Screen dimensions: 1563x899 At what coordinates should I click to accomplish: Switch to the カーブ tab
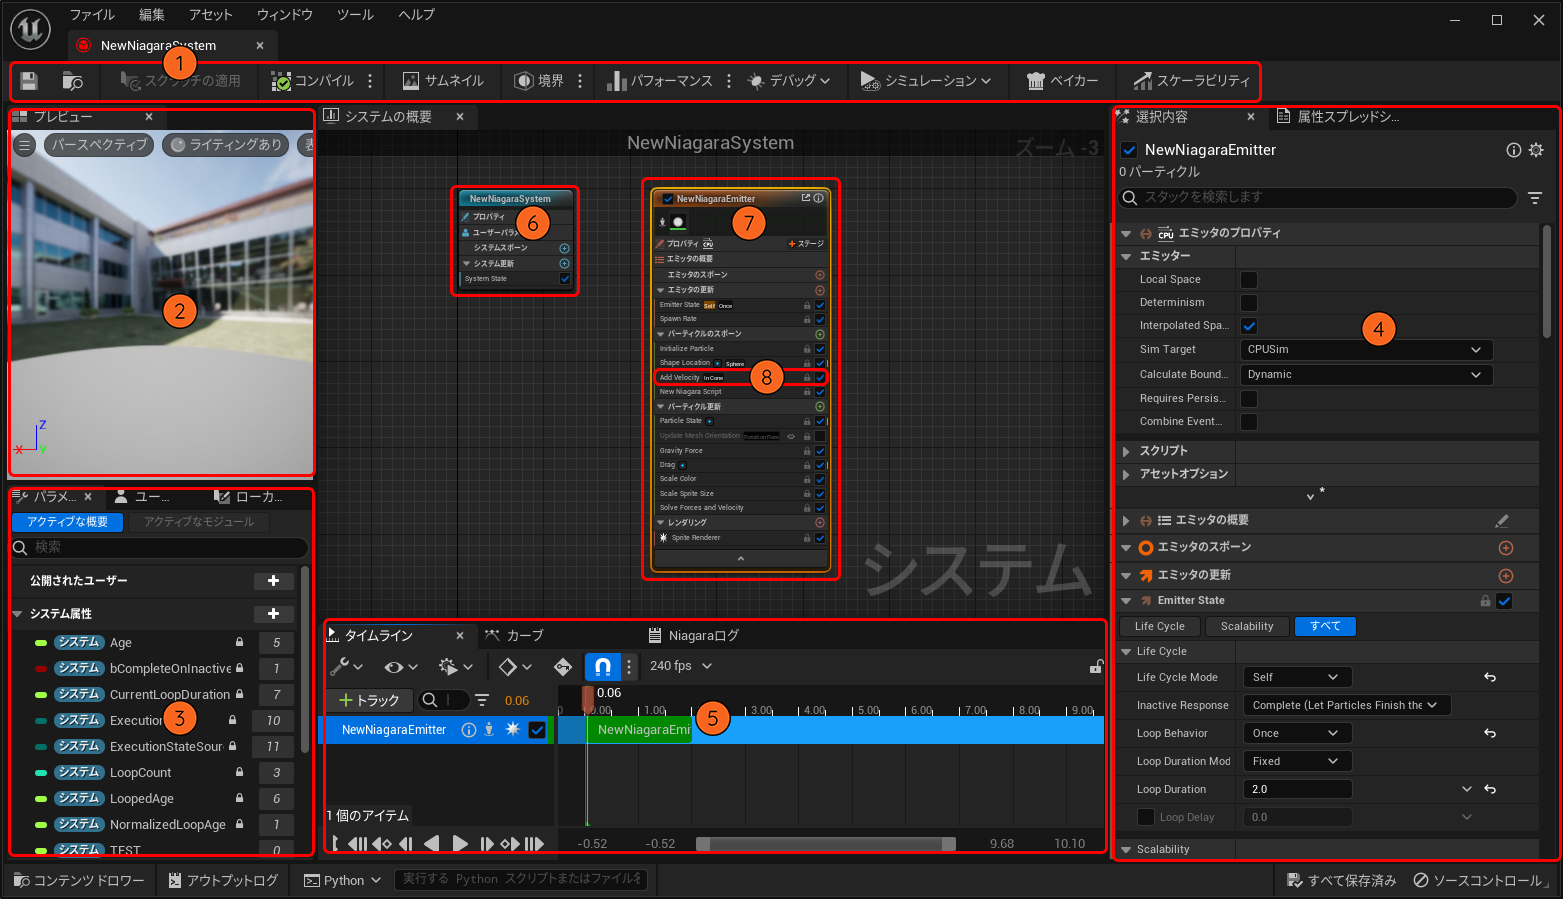tap(515, 636)
